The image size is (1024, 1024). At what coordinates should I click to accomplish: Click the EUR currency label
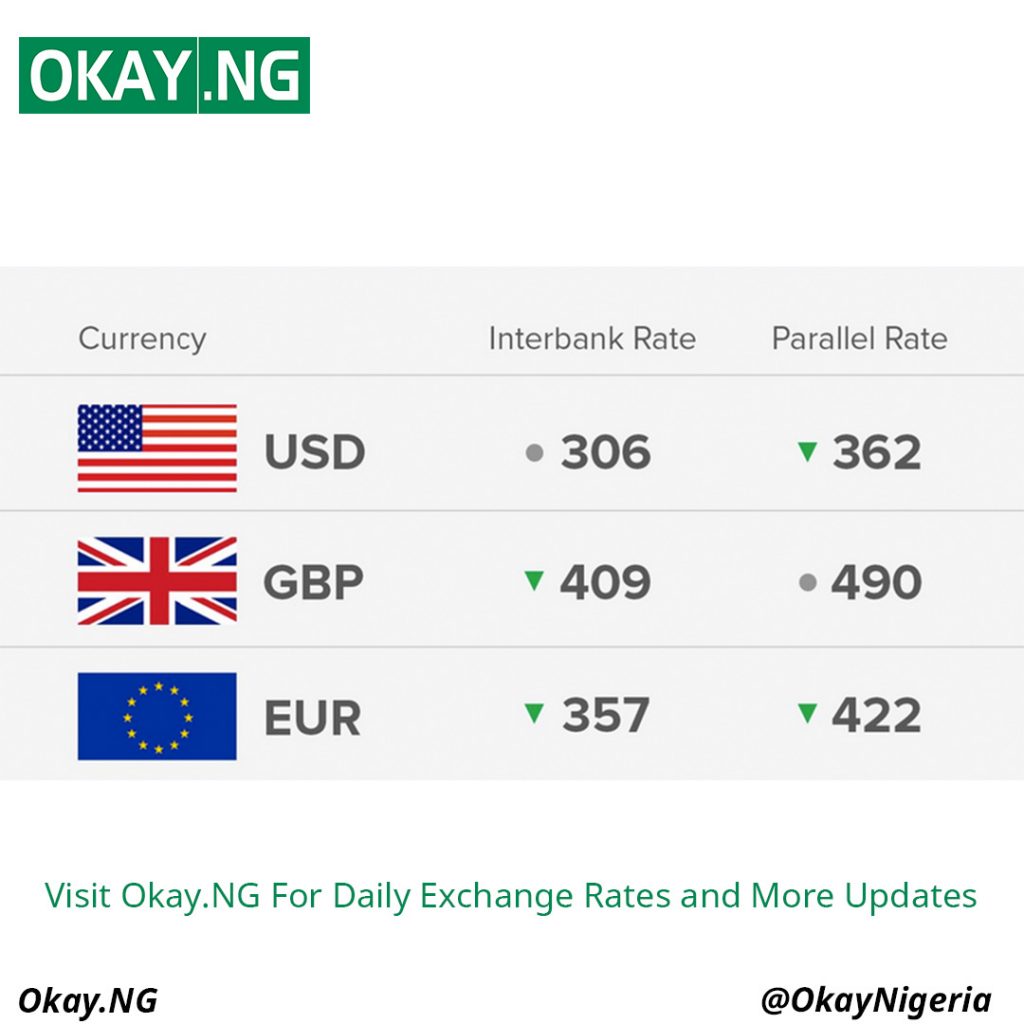[x=312, y=718]
